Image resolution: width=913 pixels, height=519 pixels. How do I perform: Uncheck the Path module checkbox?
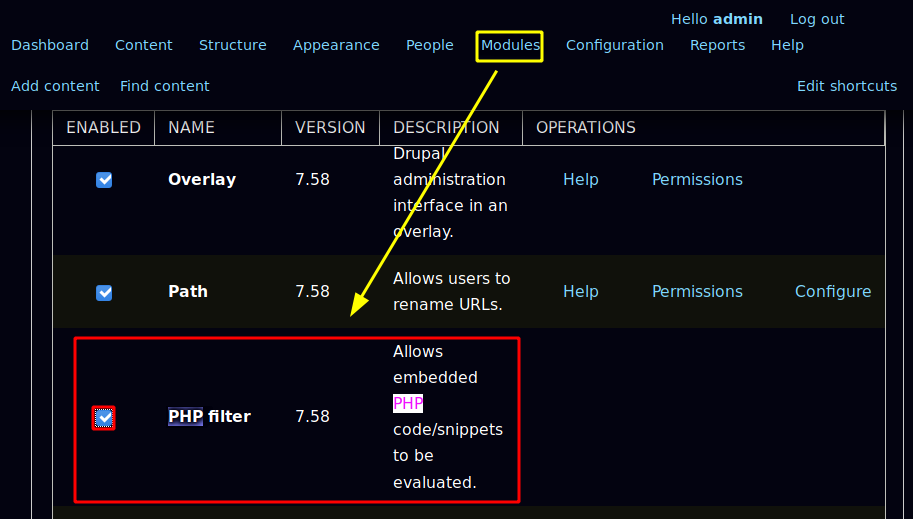pos(104,292)
